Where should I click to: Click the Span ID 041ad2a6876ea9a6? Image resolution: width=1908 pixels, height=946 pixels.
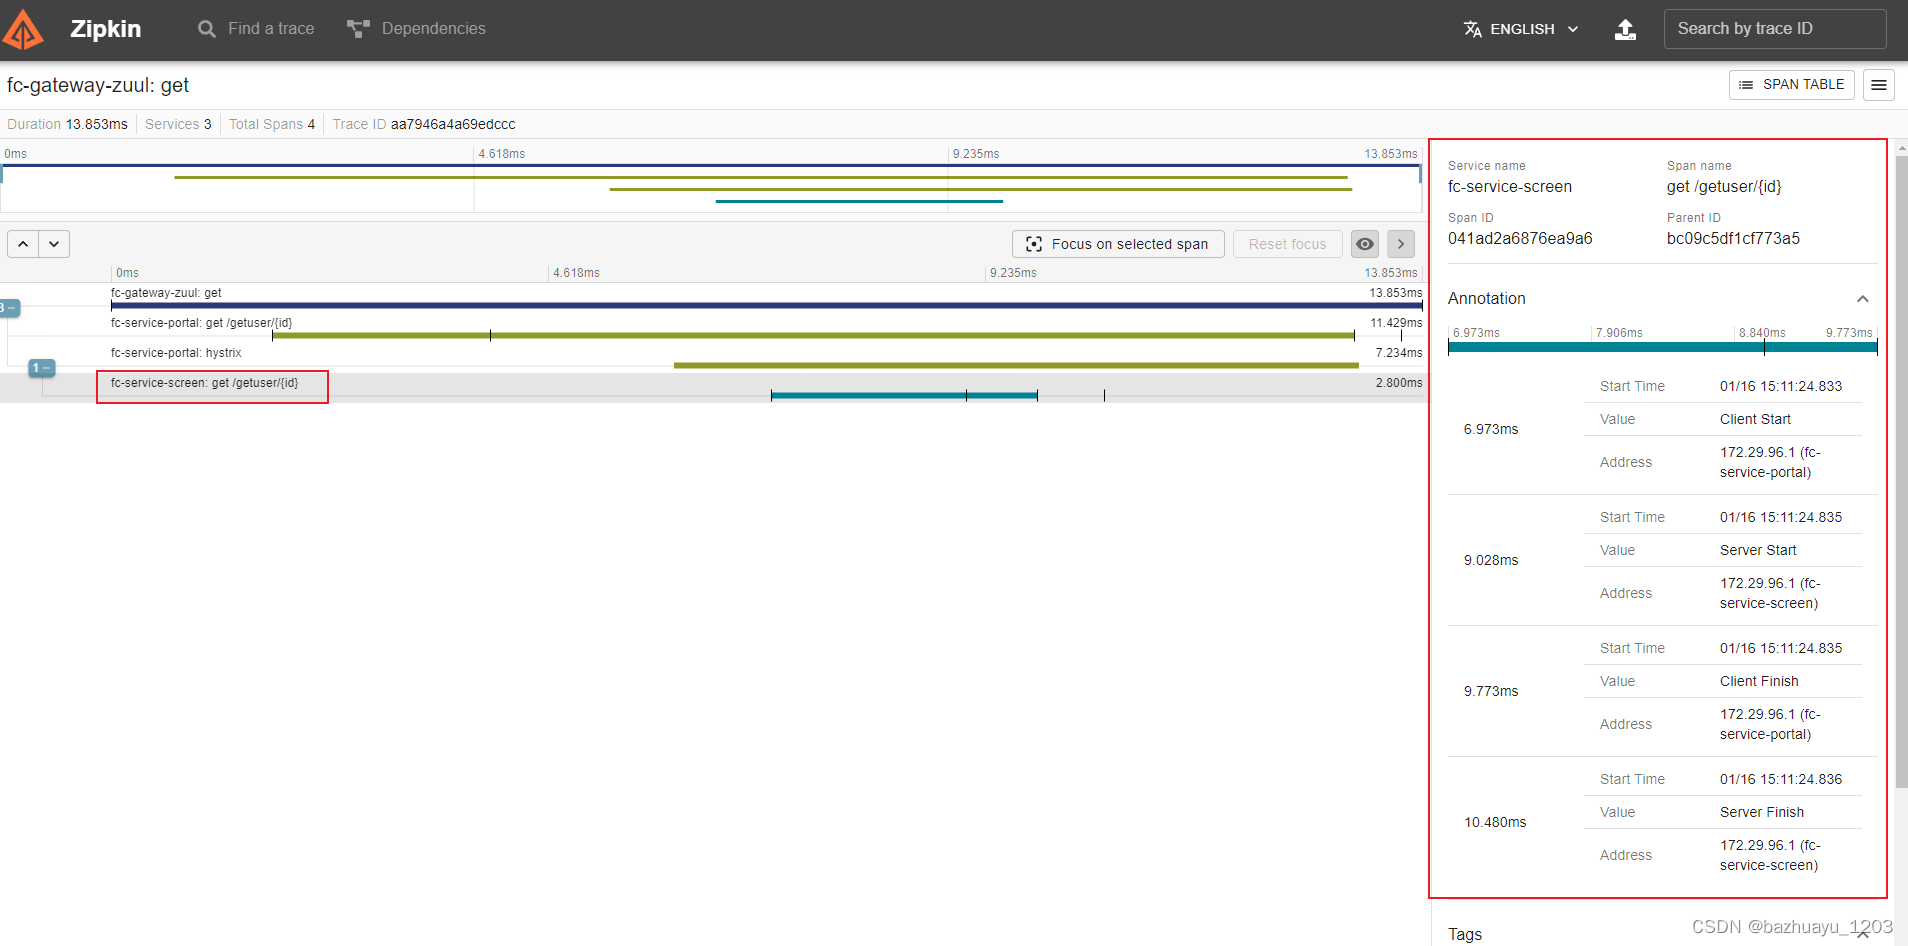(1520, 238)
